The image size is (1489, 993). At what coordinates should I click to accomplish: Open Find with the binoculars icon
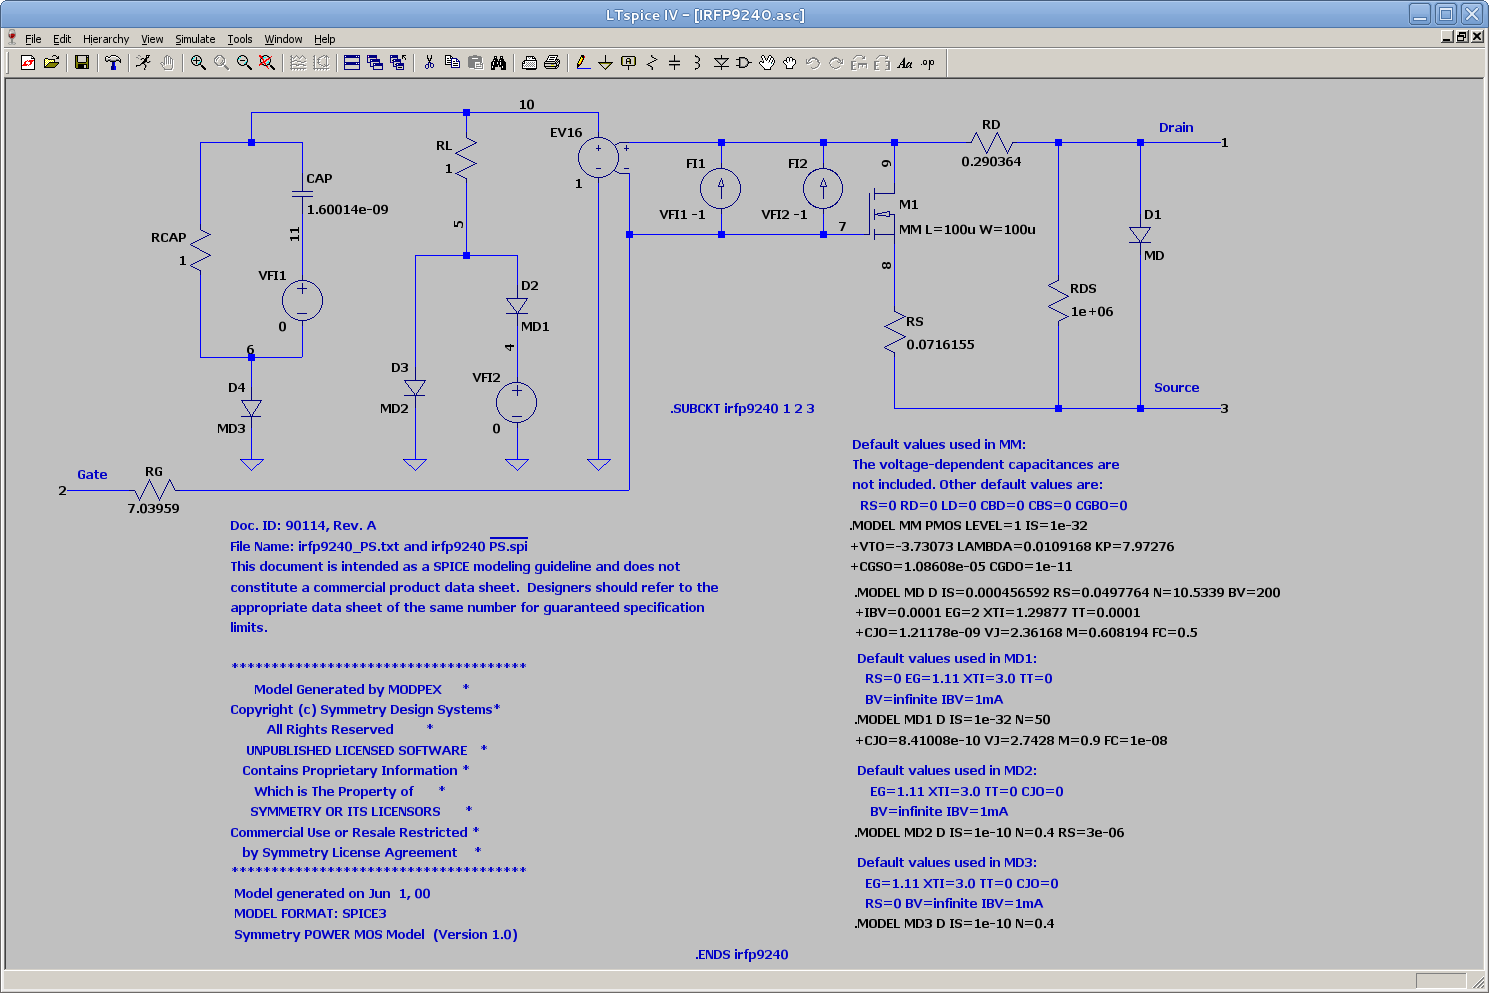(498, 63)
